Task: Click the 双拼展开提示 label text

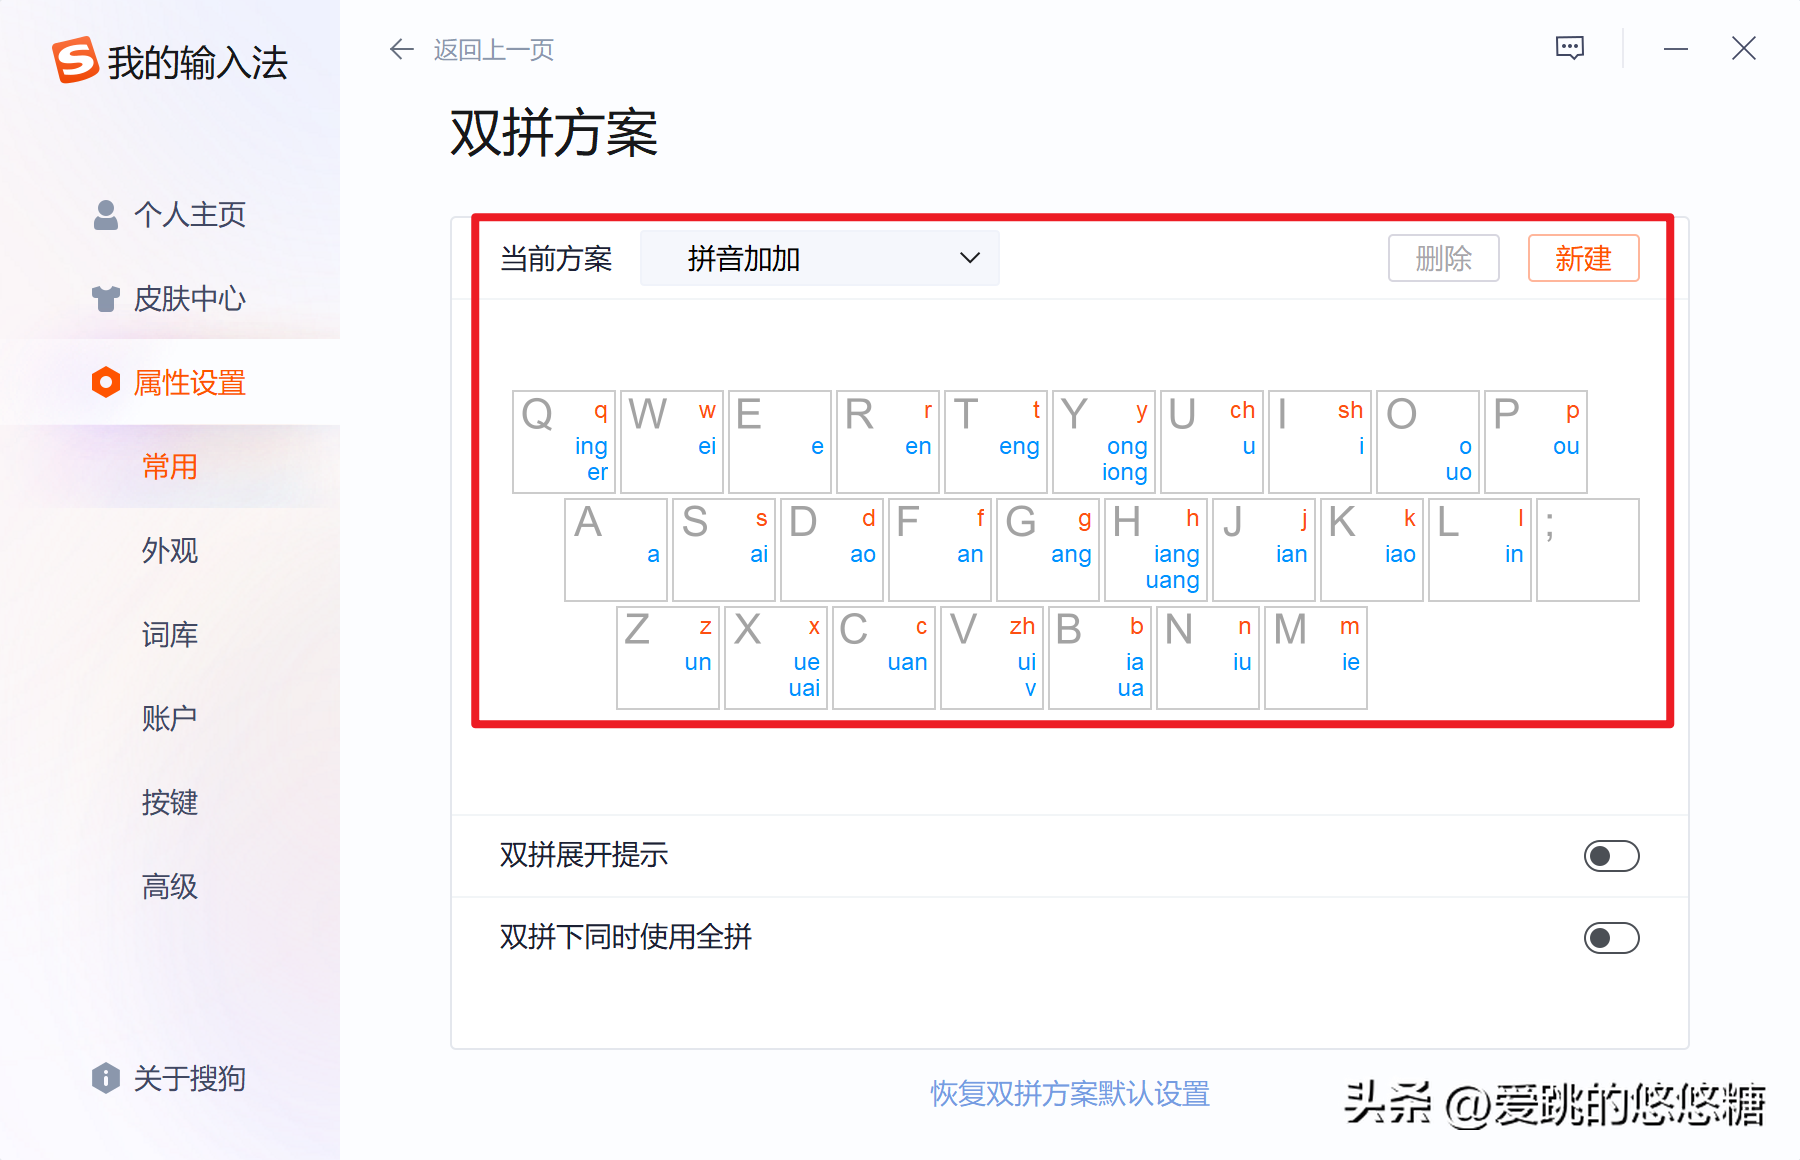Action: pyautogui.click(x=584, y=855)
